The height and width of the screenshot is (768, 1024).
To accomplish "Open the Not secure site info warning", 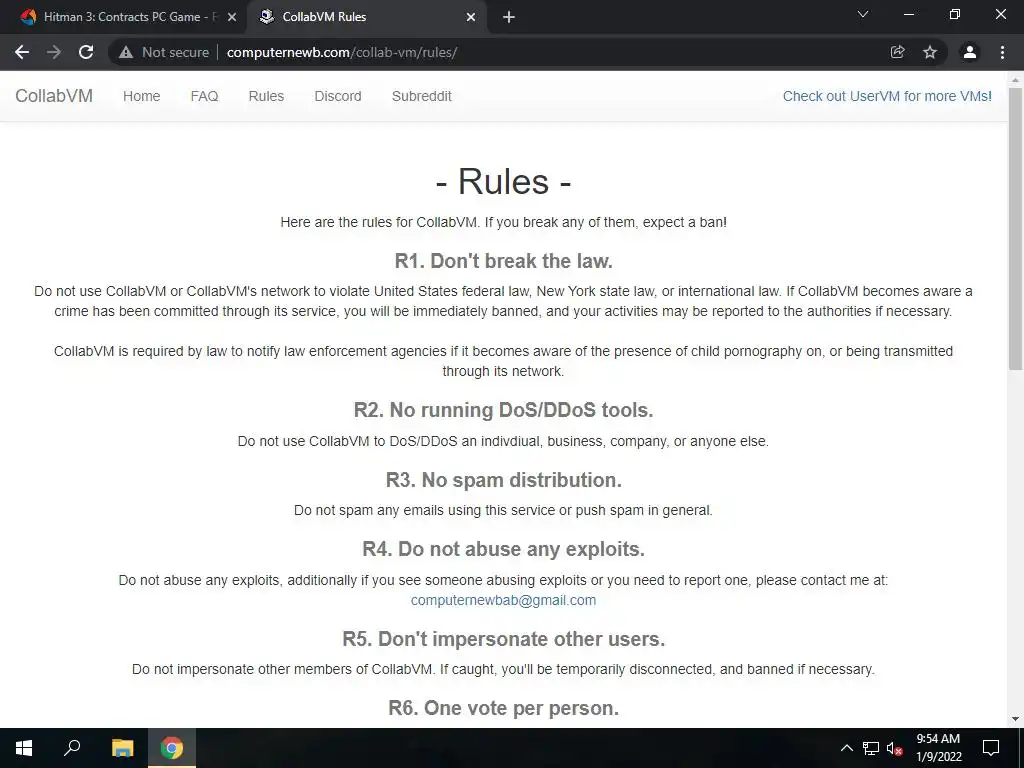I will coord(164,52).
